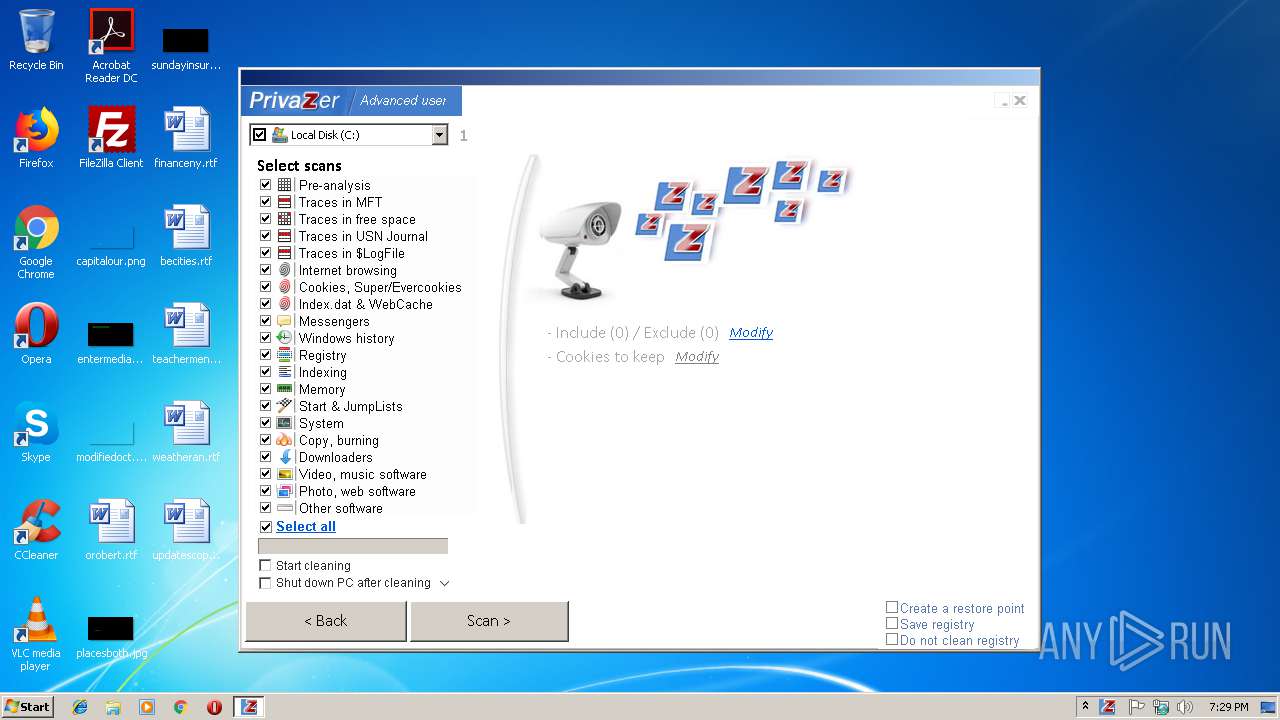This screenshot has height=720, width=1280.
Task: Click the Messengers icon
Action: pos(285,321)
